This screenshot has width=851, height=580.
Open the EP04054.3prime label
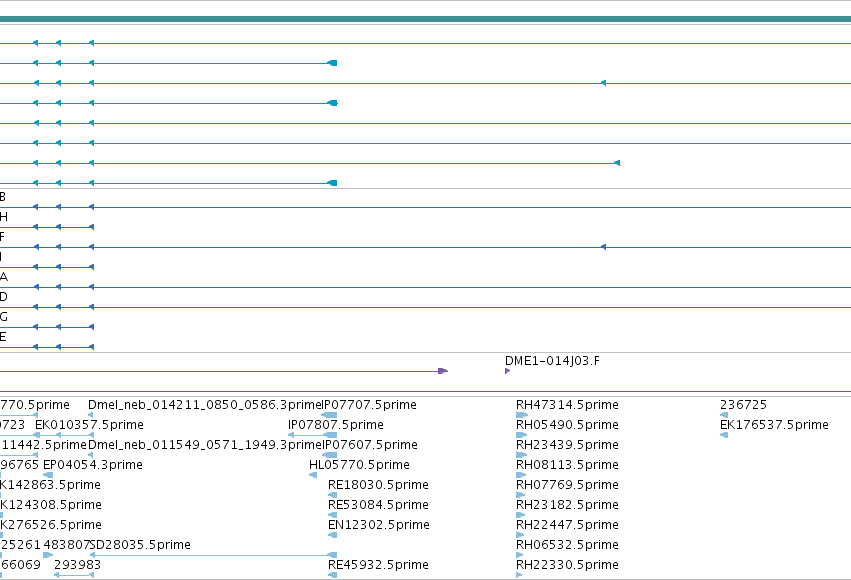(93, 464)
